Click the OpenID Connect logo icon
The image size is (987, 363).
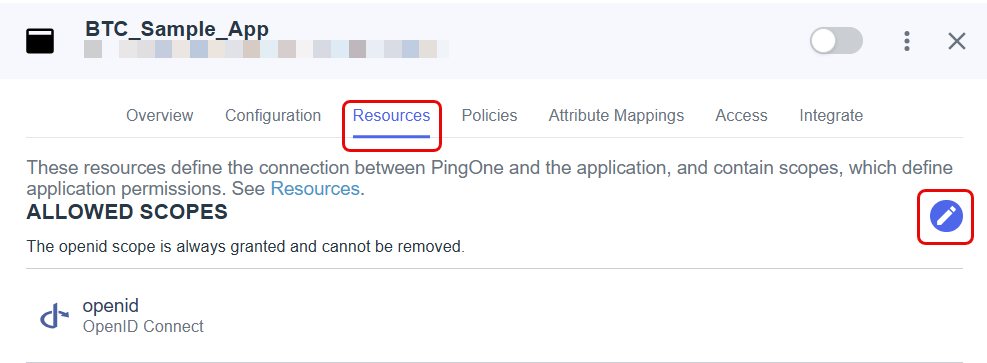click(55, 316)
